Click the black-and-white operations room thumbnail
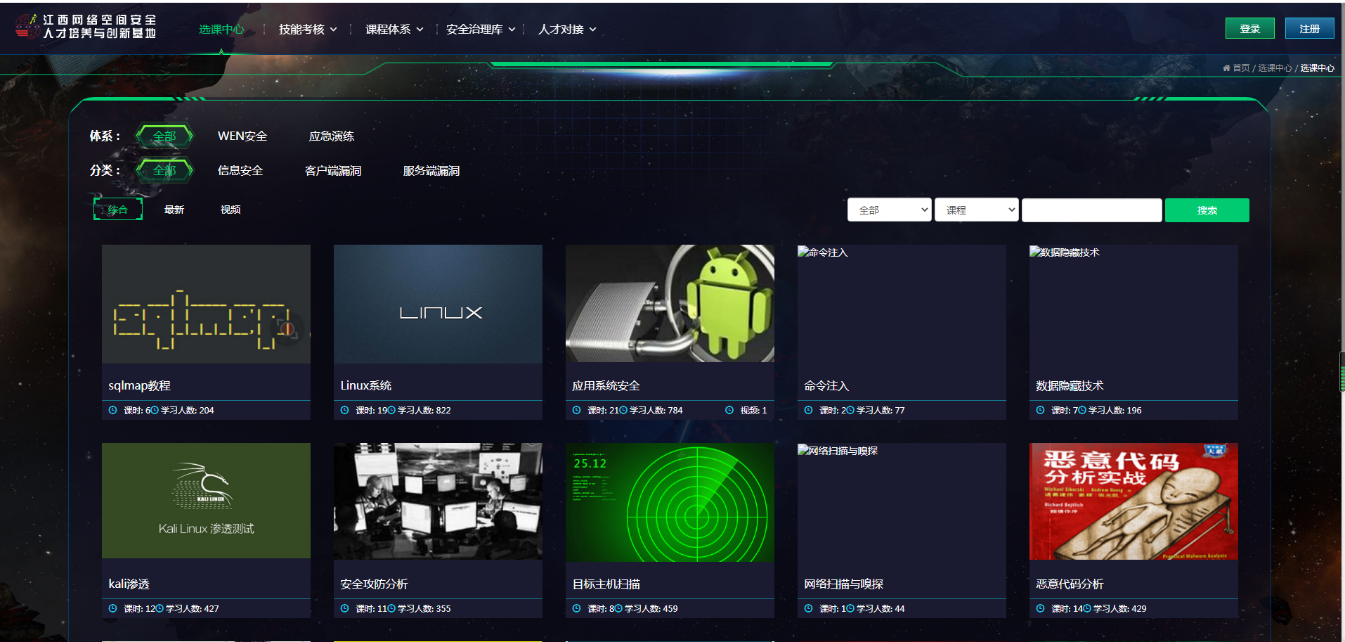The height and width of the screenshot is (642, 1345). pyautogui.click(x=438, y=501)
